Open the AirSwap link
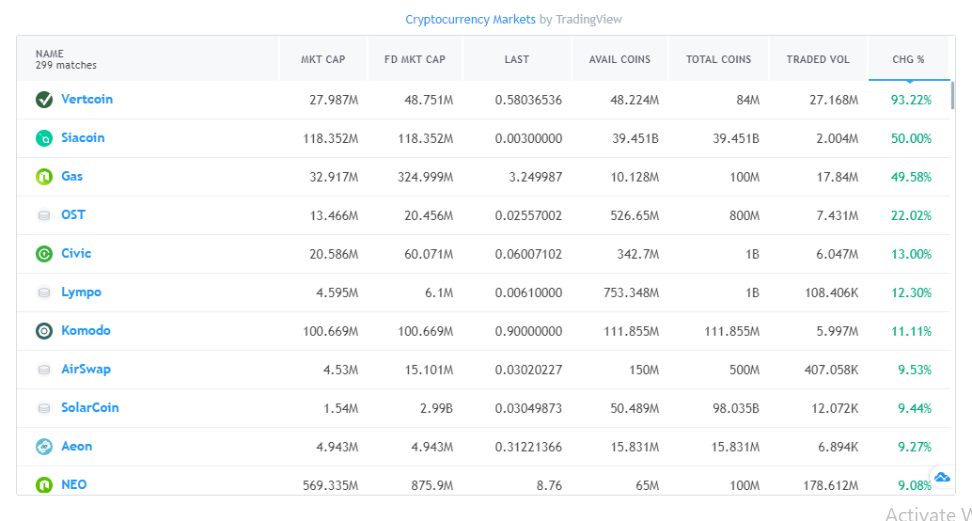The image size is (972, 521). (x=86, y=369)
